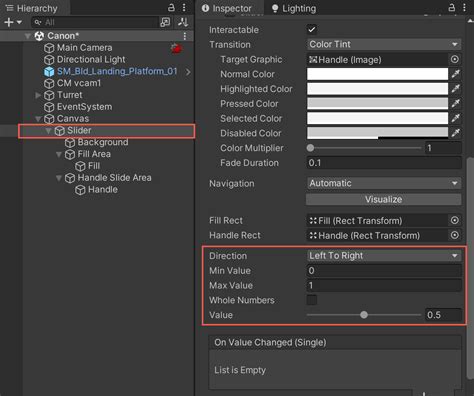Click the Pressed Color swatch
This screenshot has width=474, height=396.
pyautogui.click(x=377, y=103)
